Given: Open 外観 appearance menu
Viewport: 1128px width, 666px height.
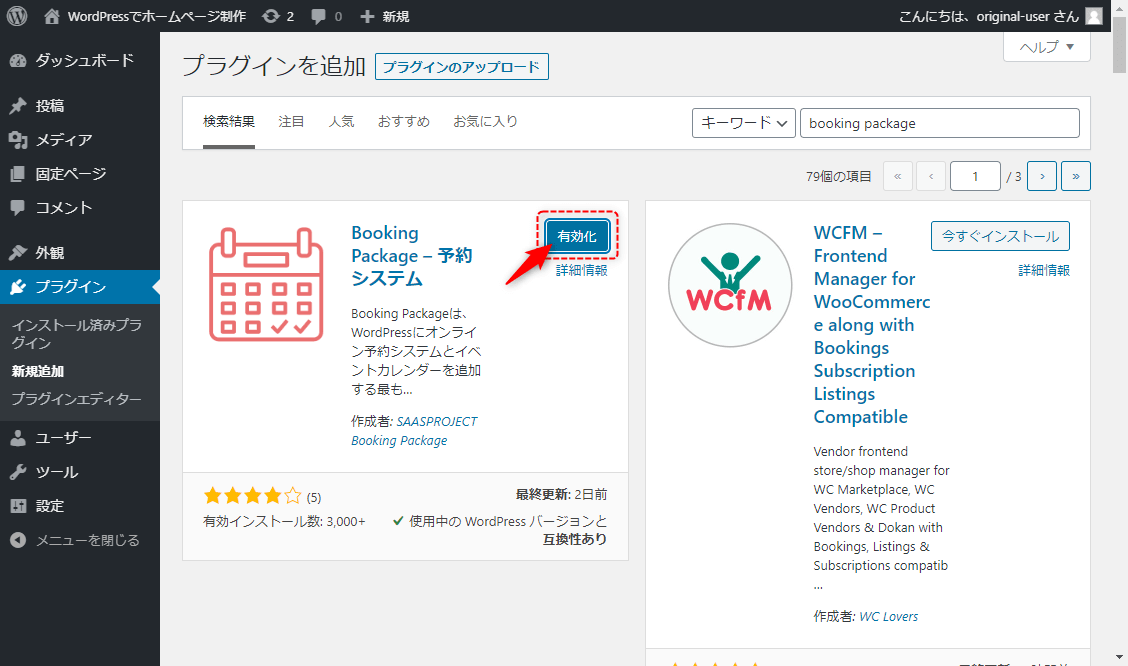Looking at the screenshot, I should pyautogui.click(x=80, y=252).
